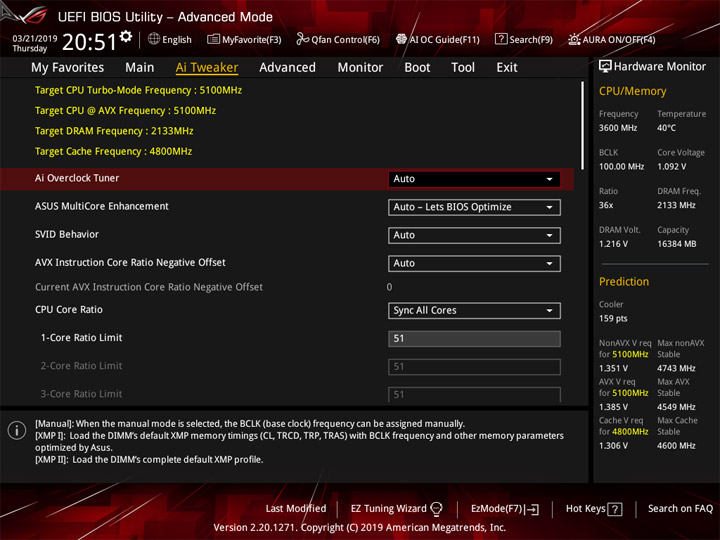Click Target Cache Frequency : 4800MHz text
Image resolution: width=720 pixels, height=540 pixels.
click(x=113, y=151)
